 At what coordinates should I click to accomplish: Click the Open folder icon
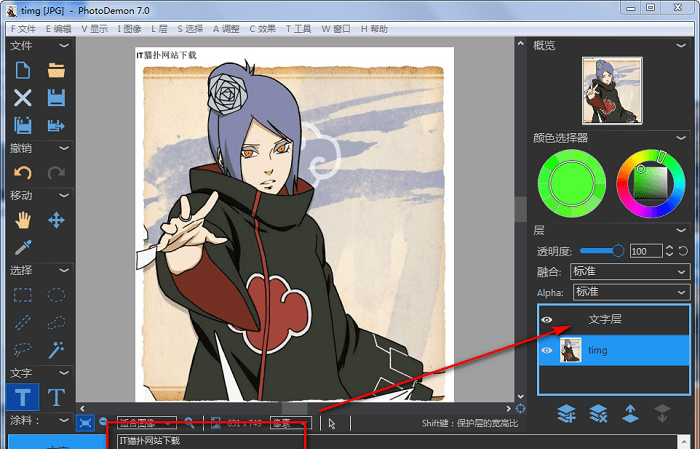tap(56, 71)
